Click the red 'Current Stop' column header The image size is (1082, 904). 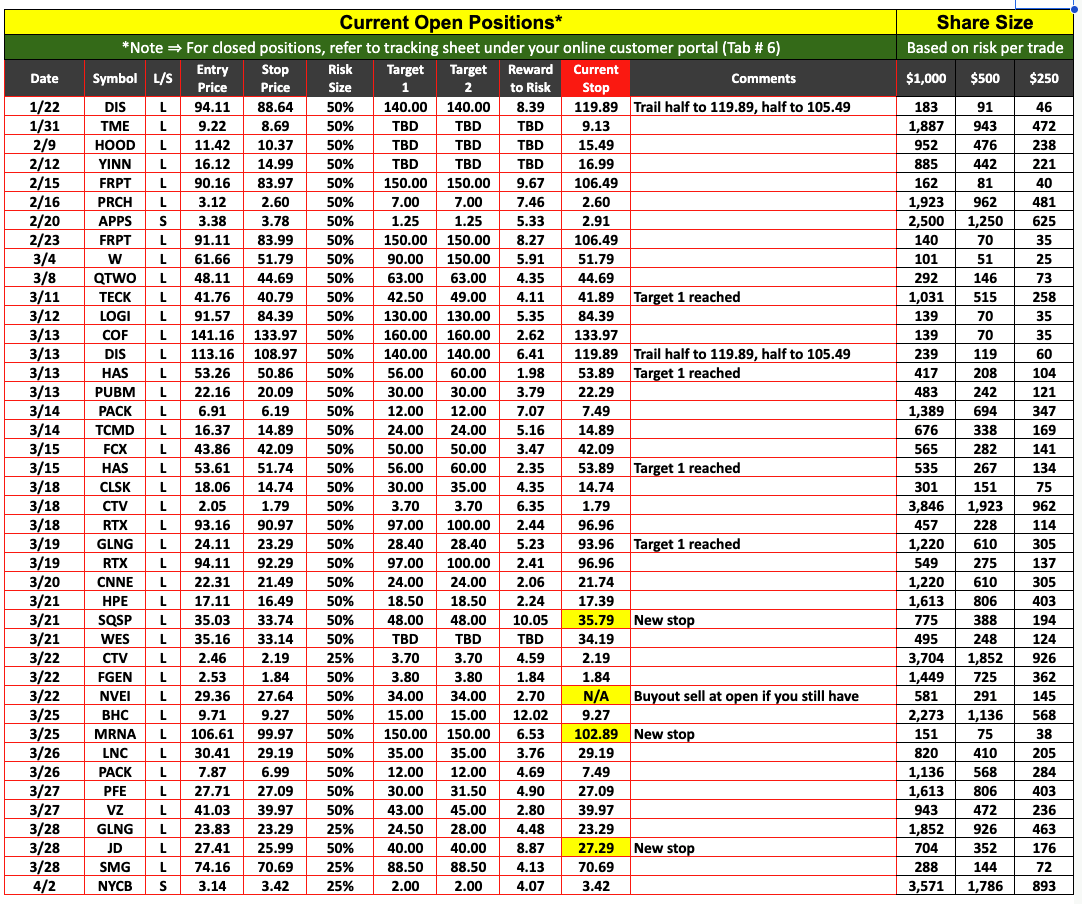point(595,78)
